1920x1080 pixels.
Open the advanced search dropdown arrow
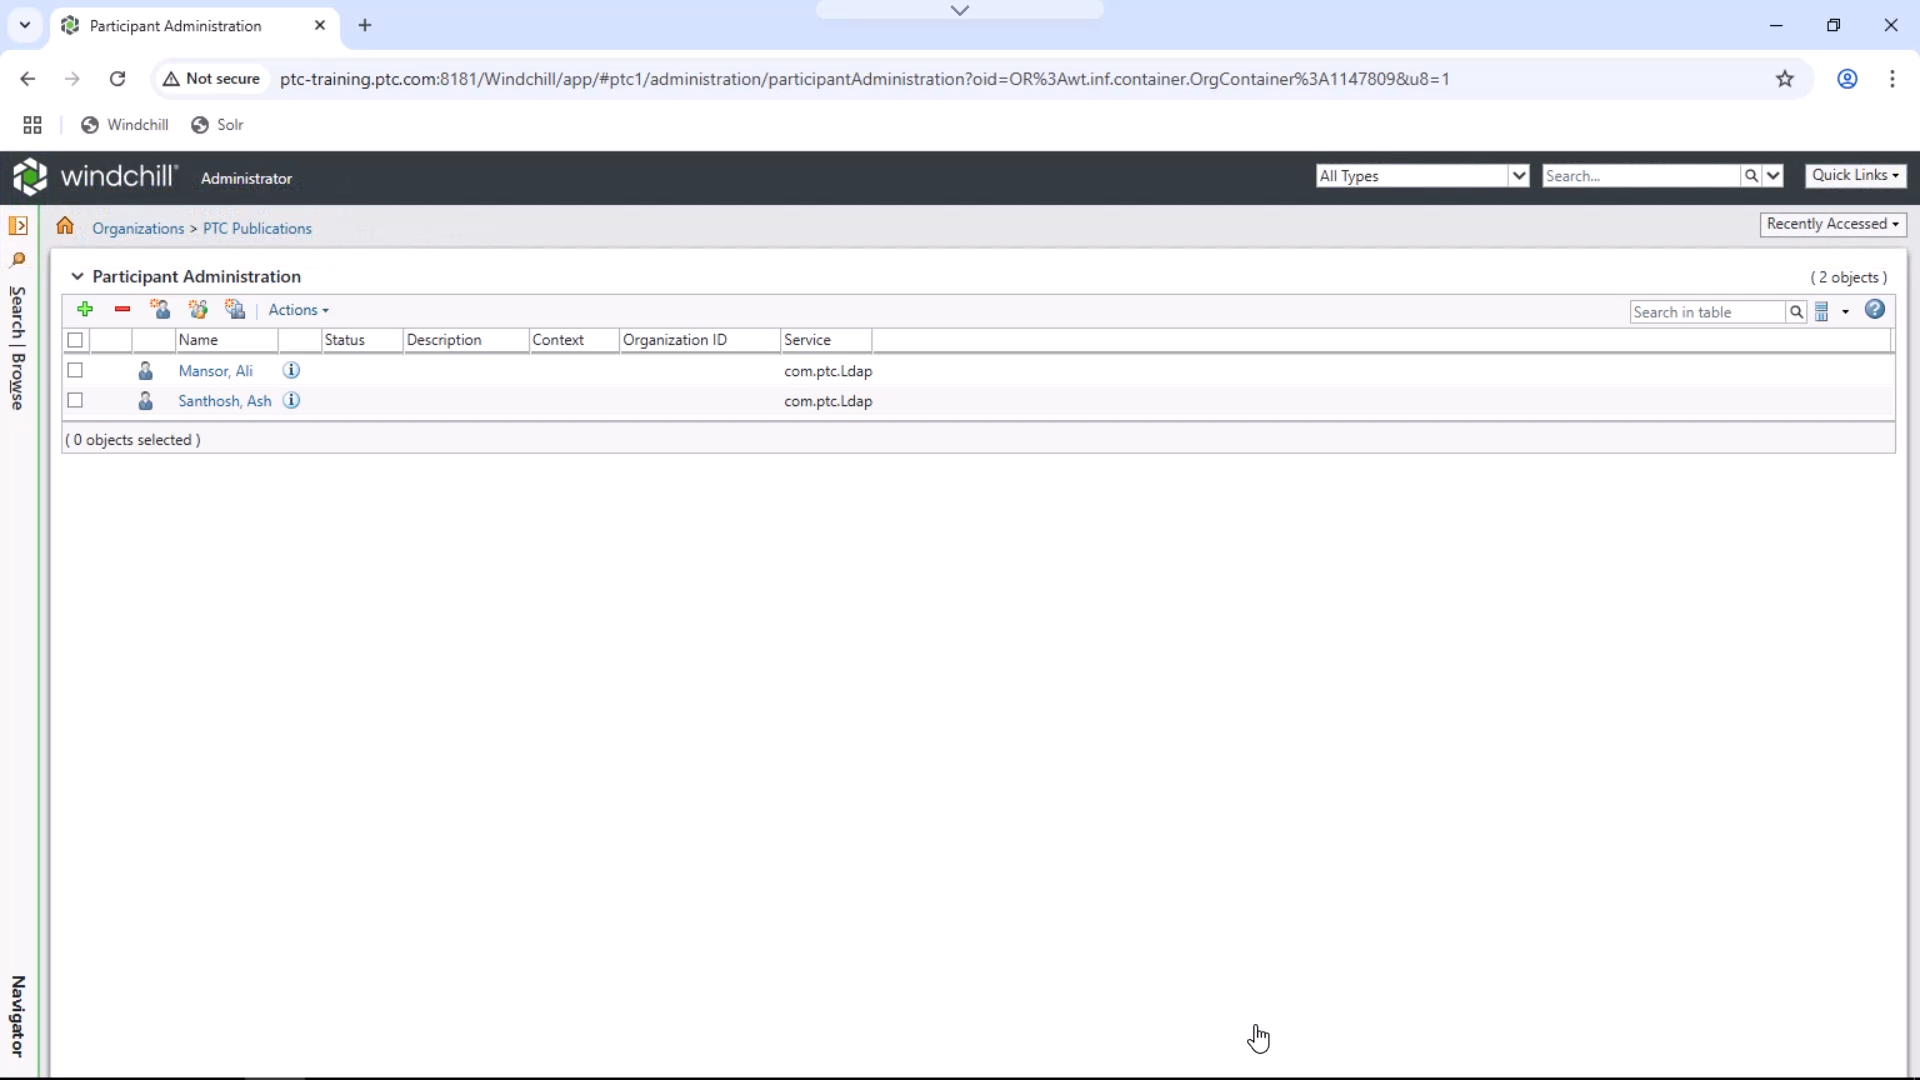[x=1773, y=176]
